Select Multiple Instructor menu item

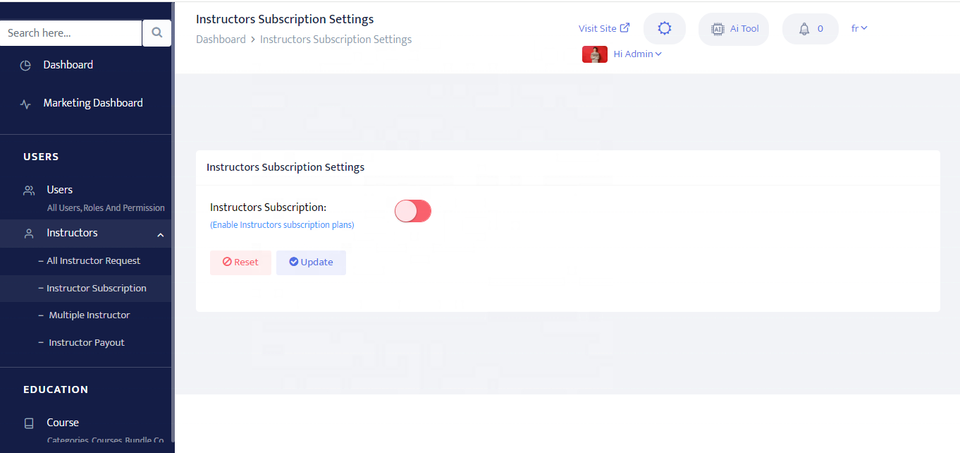(x=89, y=315)
